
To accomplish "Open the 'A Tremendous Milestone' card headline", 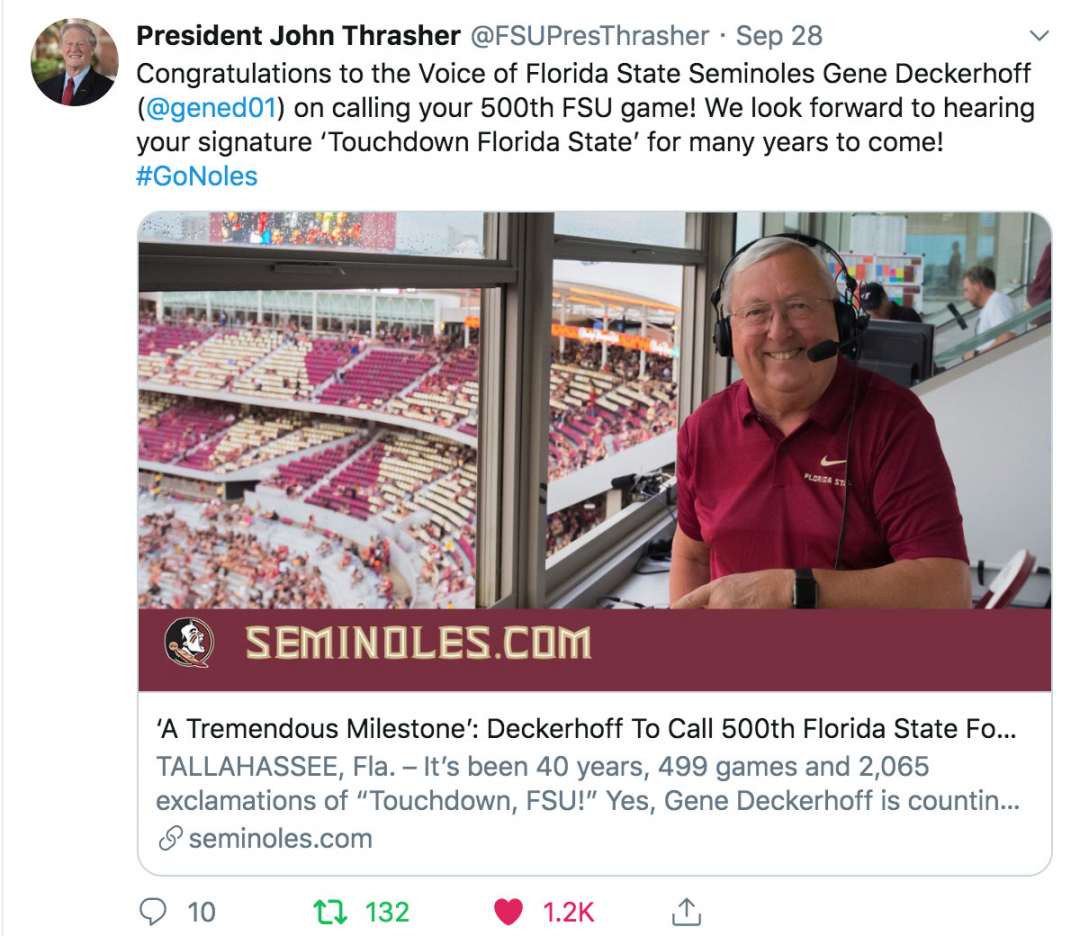I will click(x=585, y=729).
